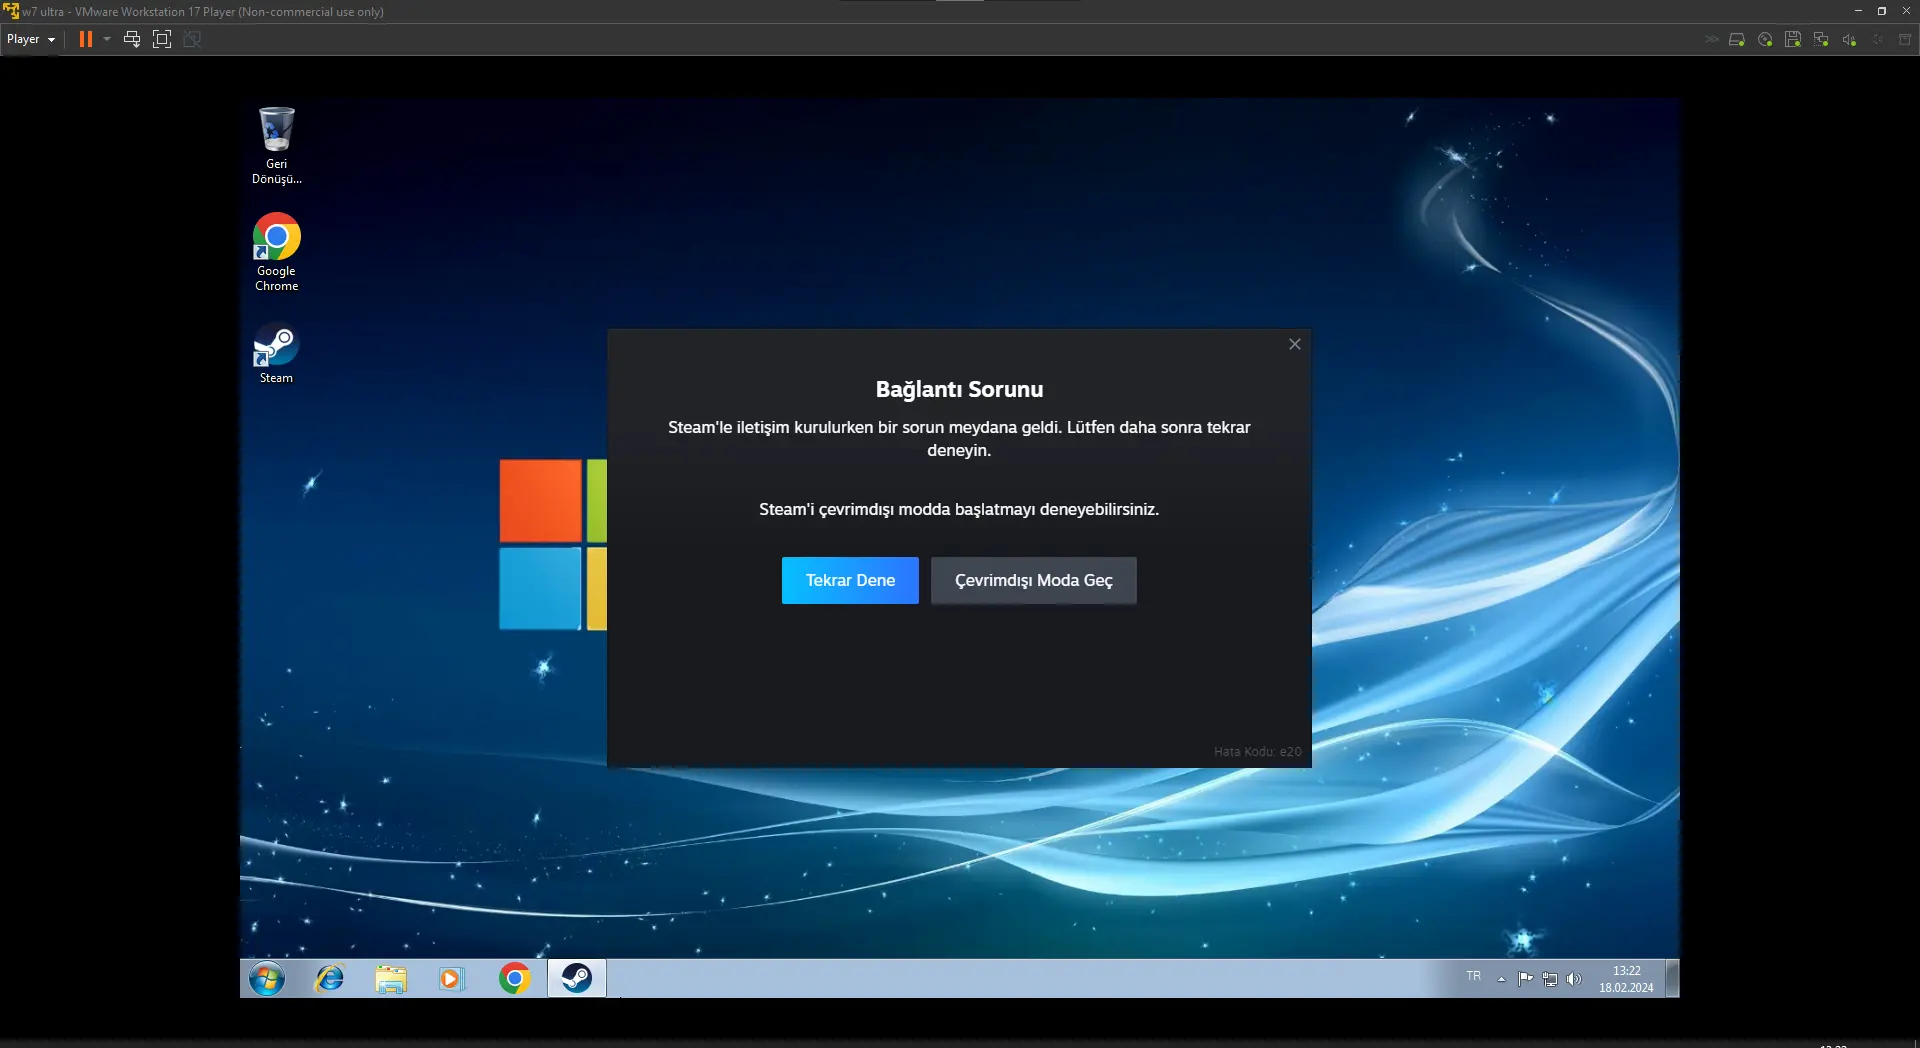Open the Player menu in VMware
The width and height of the screenshot is (1920, 1048).
31,39
